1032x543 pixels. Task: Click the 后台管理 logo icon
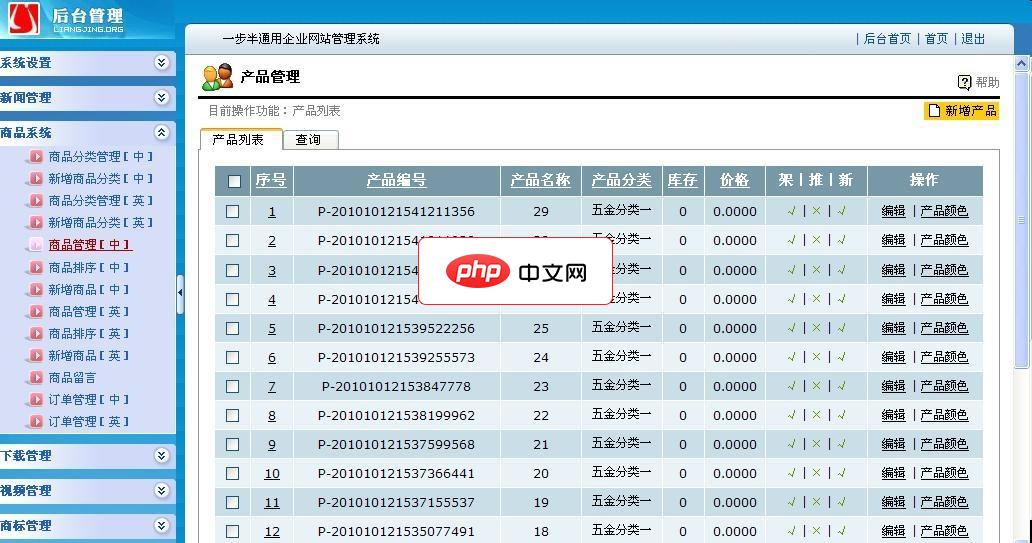(x=24, y=18)
